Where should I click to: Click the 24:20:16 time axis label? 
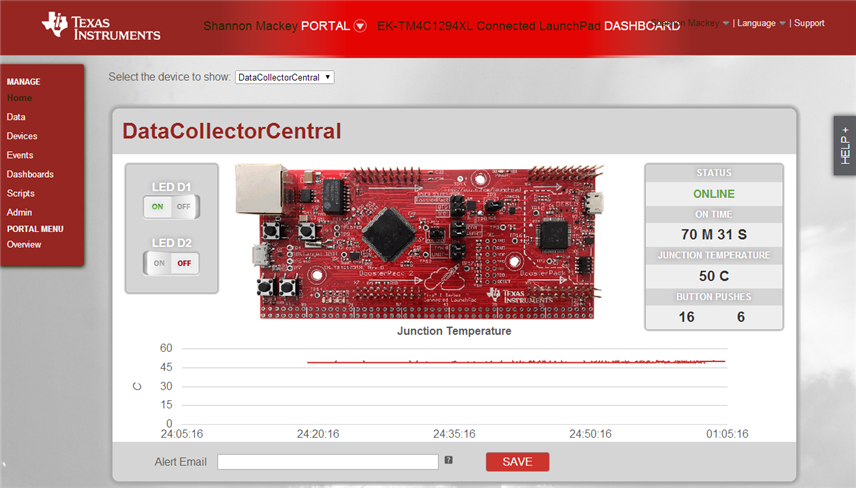318,434
